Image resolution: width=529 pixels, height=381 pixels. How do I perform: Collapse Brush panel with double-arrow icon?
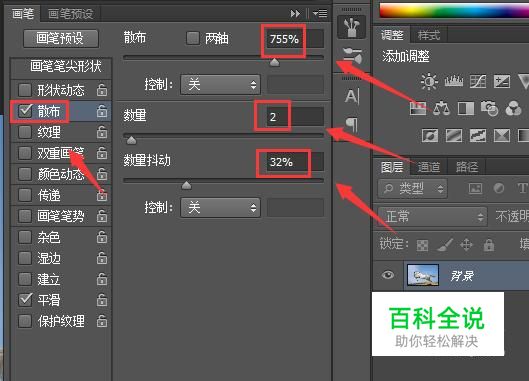click(x=295, y=14)
